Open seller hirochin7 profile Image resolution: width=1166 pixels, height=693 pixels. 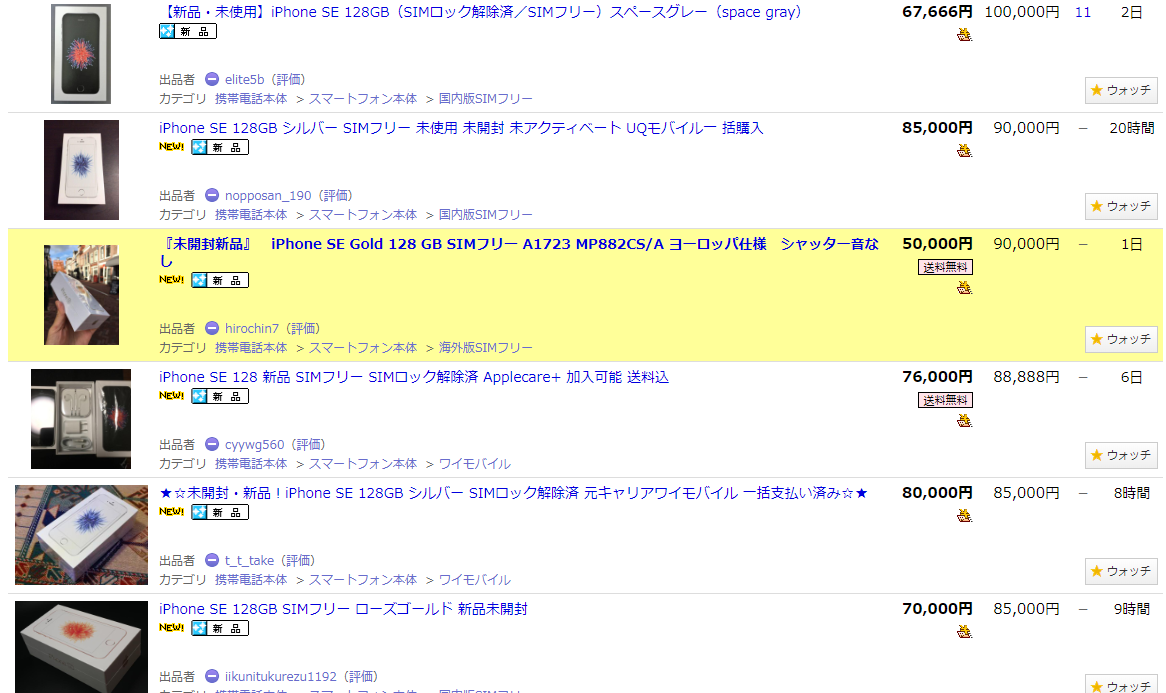252,329
